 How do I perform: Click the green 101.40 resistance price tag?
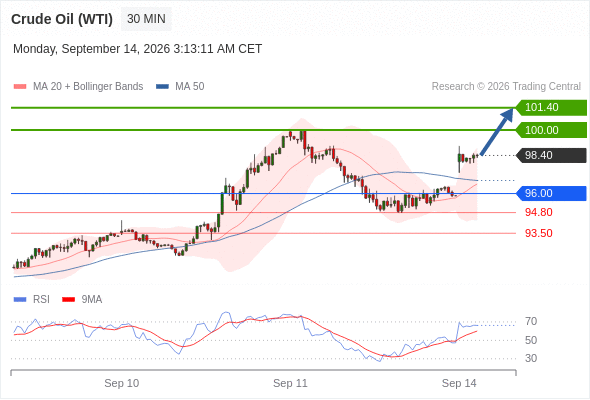(x=551, y=108)
